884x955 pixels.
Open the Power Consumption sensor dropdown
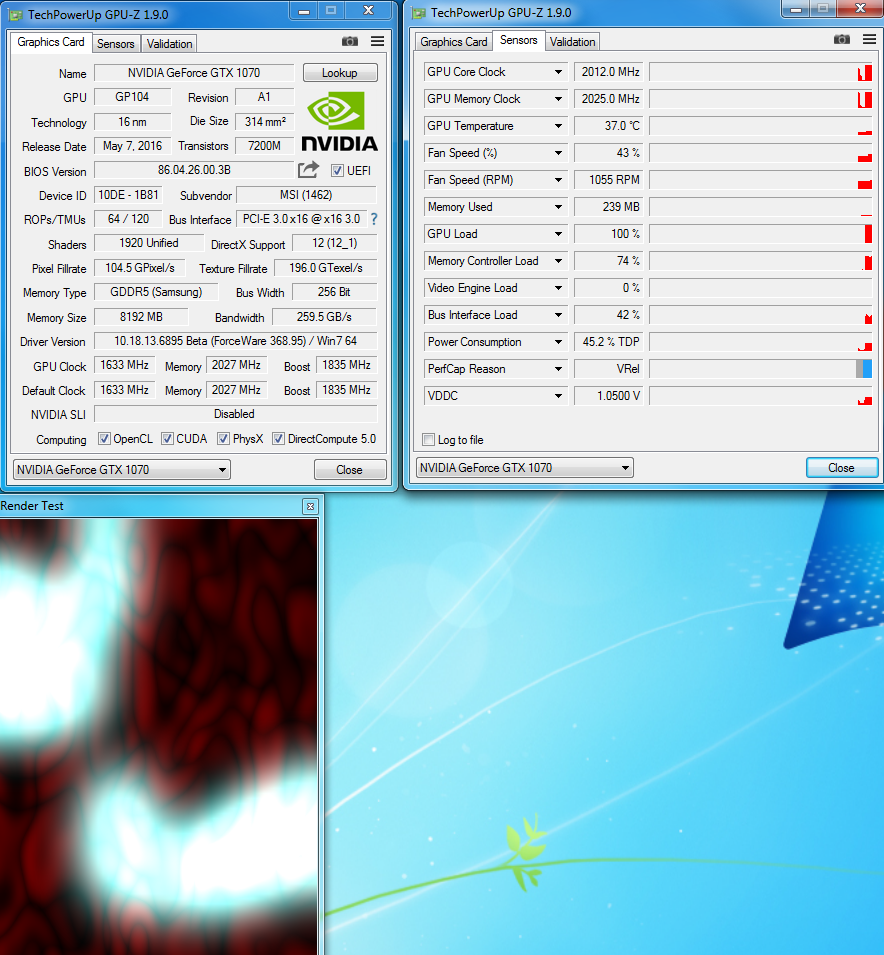[x=558, y=342]
